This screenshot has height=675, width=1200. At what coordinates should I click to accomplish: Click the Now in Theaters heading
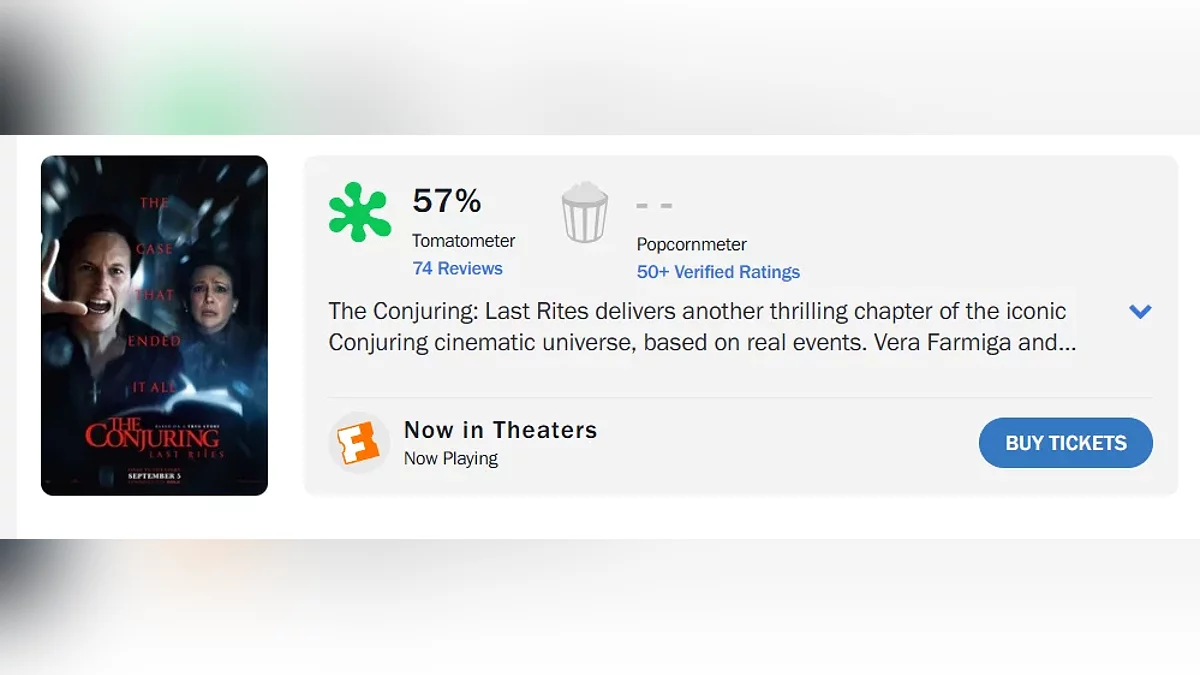(x=500, y=430)
